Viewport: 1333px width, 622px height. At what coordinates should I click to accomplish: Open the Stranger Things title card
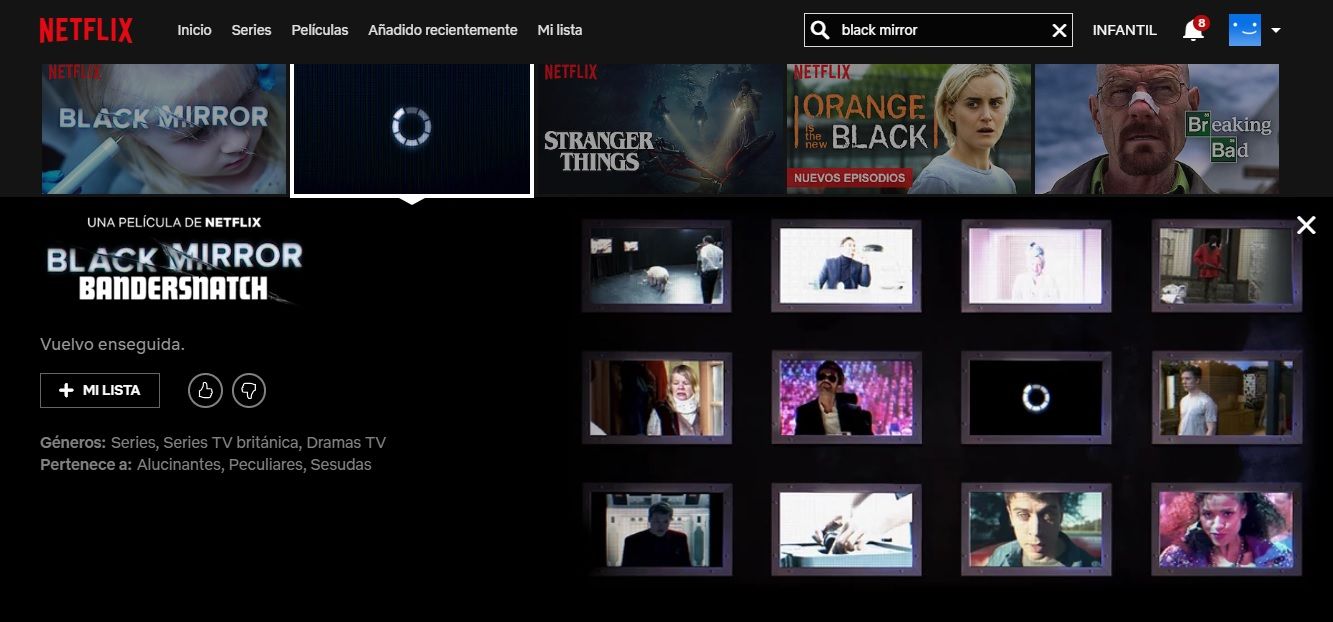tap(661, 129)
